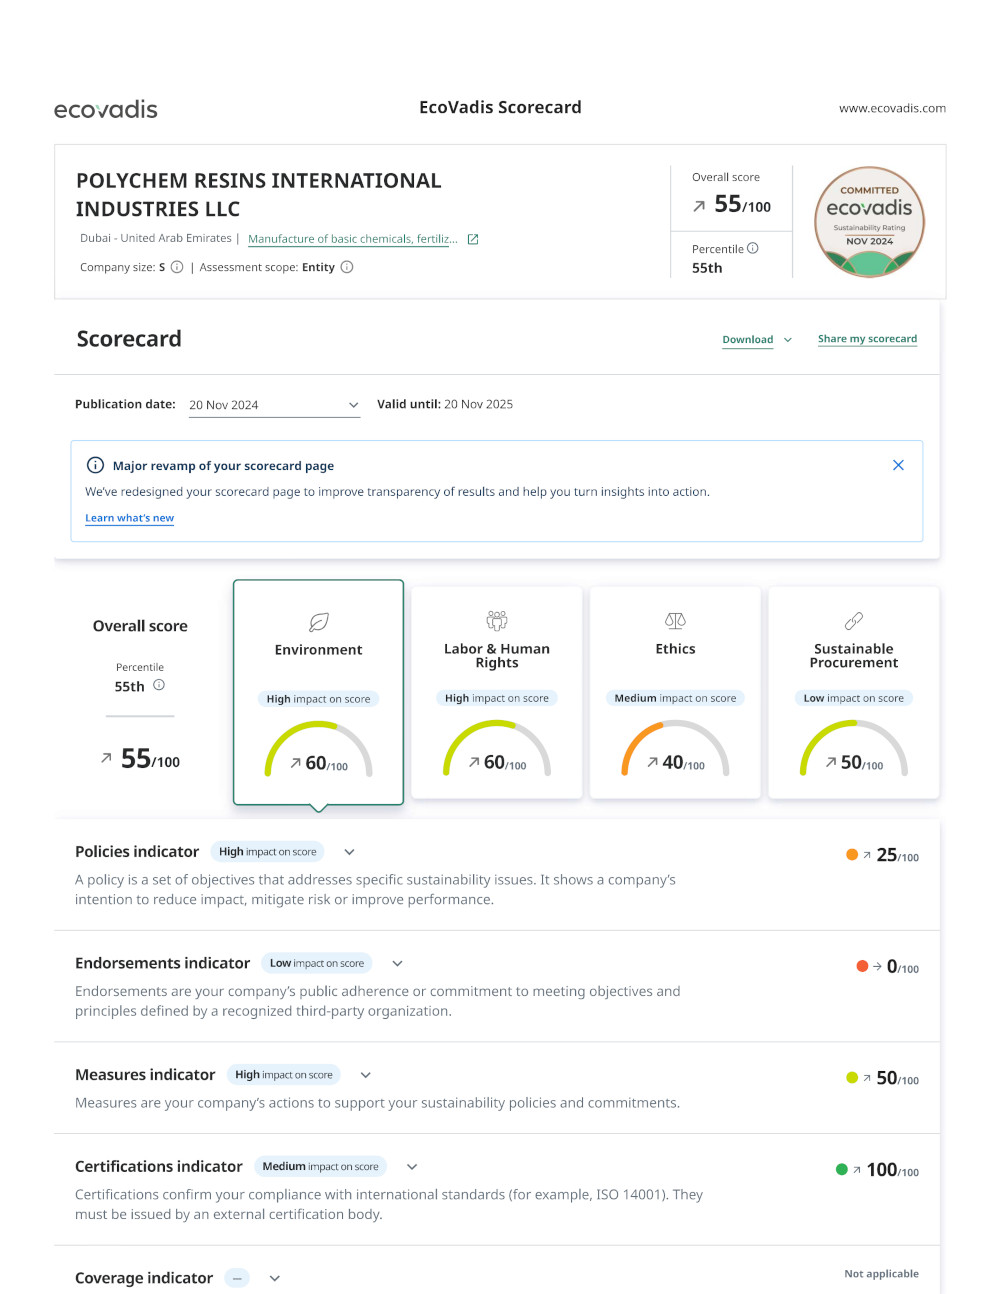
Task: Expand the Coverage indicator section
Action: point(275,1278)
